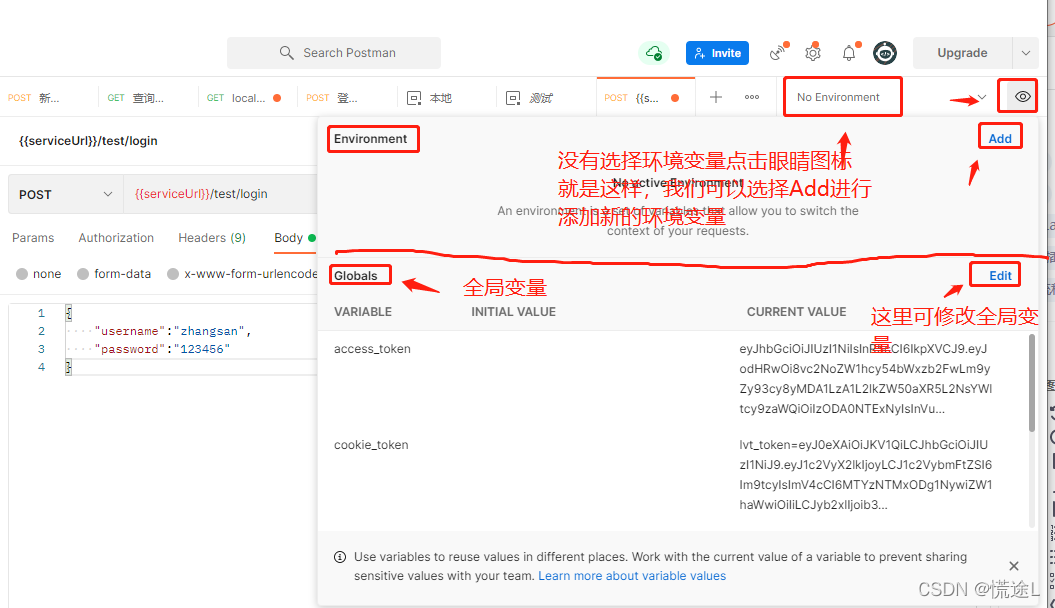Click Add to create new environment

click(x=1000, y=139)
